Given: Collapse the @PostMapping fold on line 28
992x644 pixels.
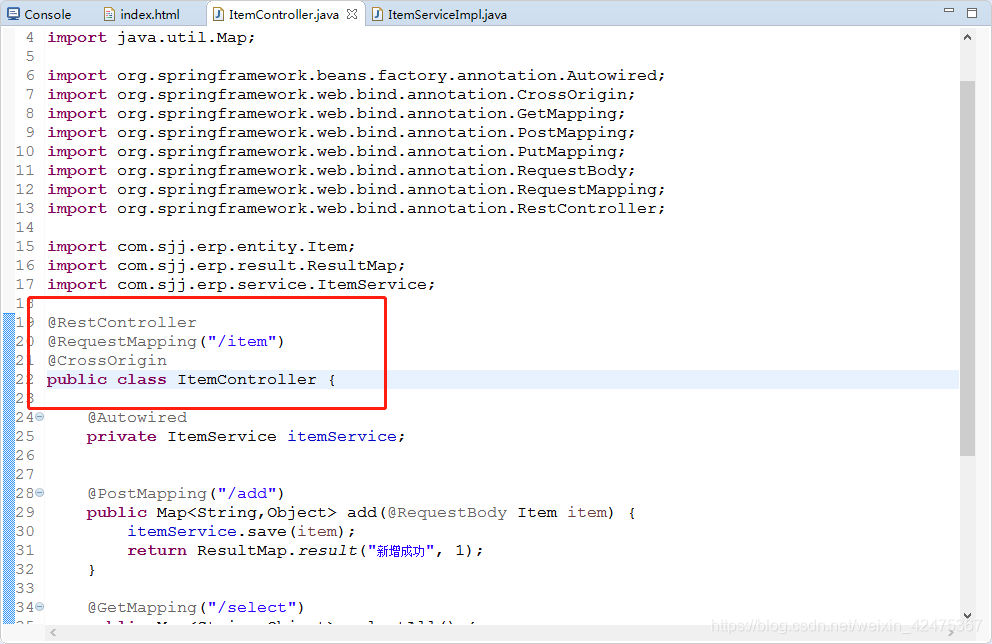Looking at the screenshot, I should [x=40, y=493].
